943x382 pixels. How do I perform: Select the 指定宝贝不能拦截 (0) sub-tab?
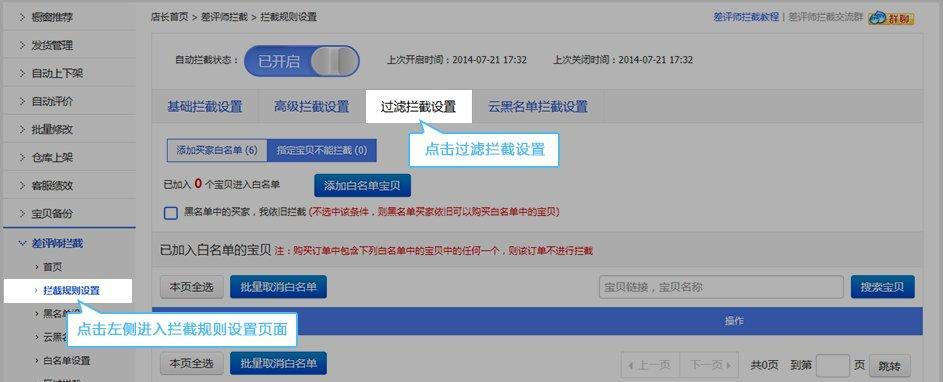coord(322,150)
